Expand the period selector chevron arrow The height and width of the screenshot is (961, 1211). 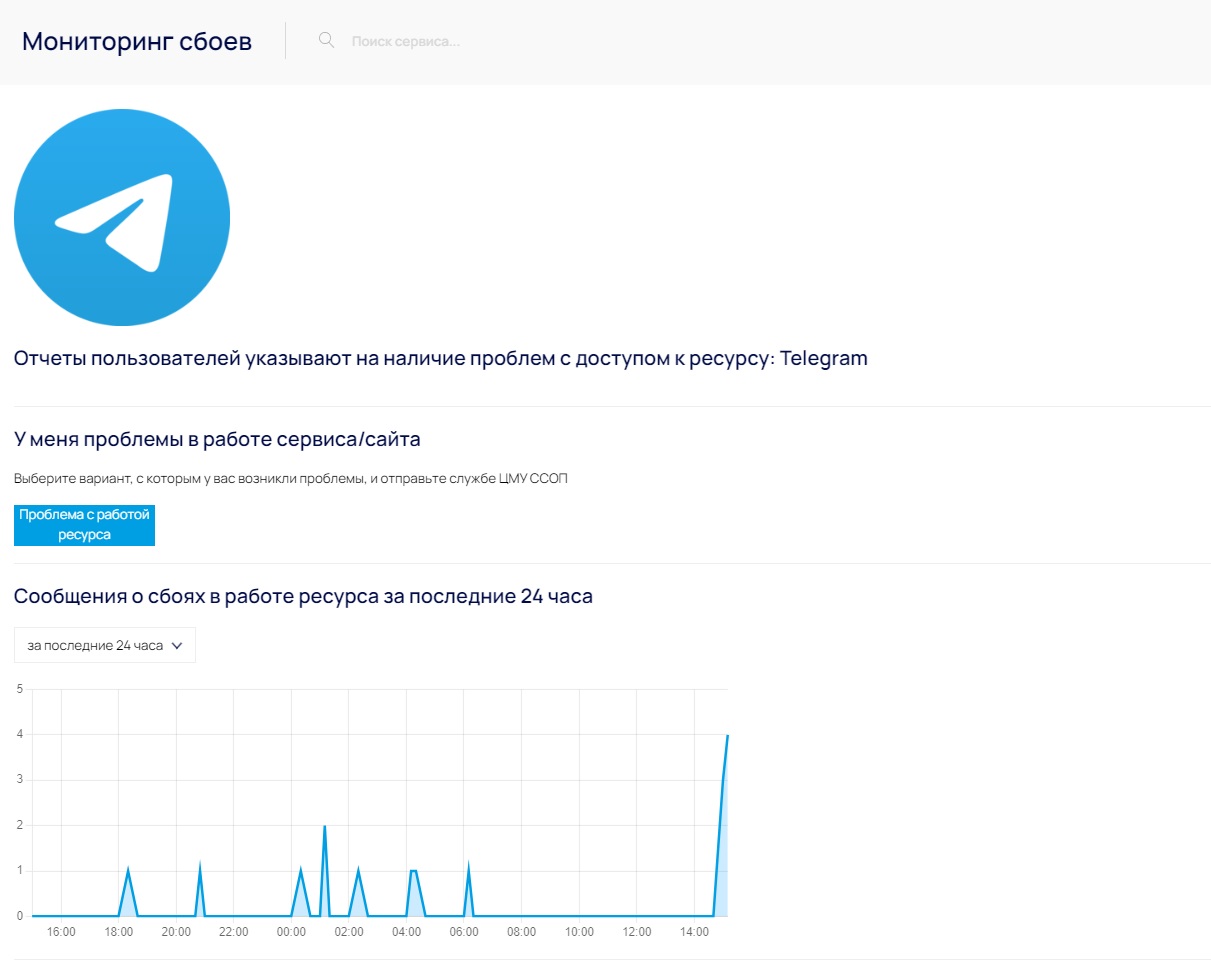click(x=177, y=646)
